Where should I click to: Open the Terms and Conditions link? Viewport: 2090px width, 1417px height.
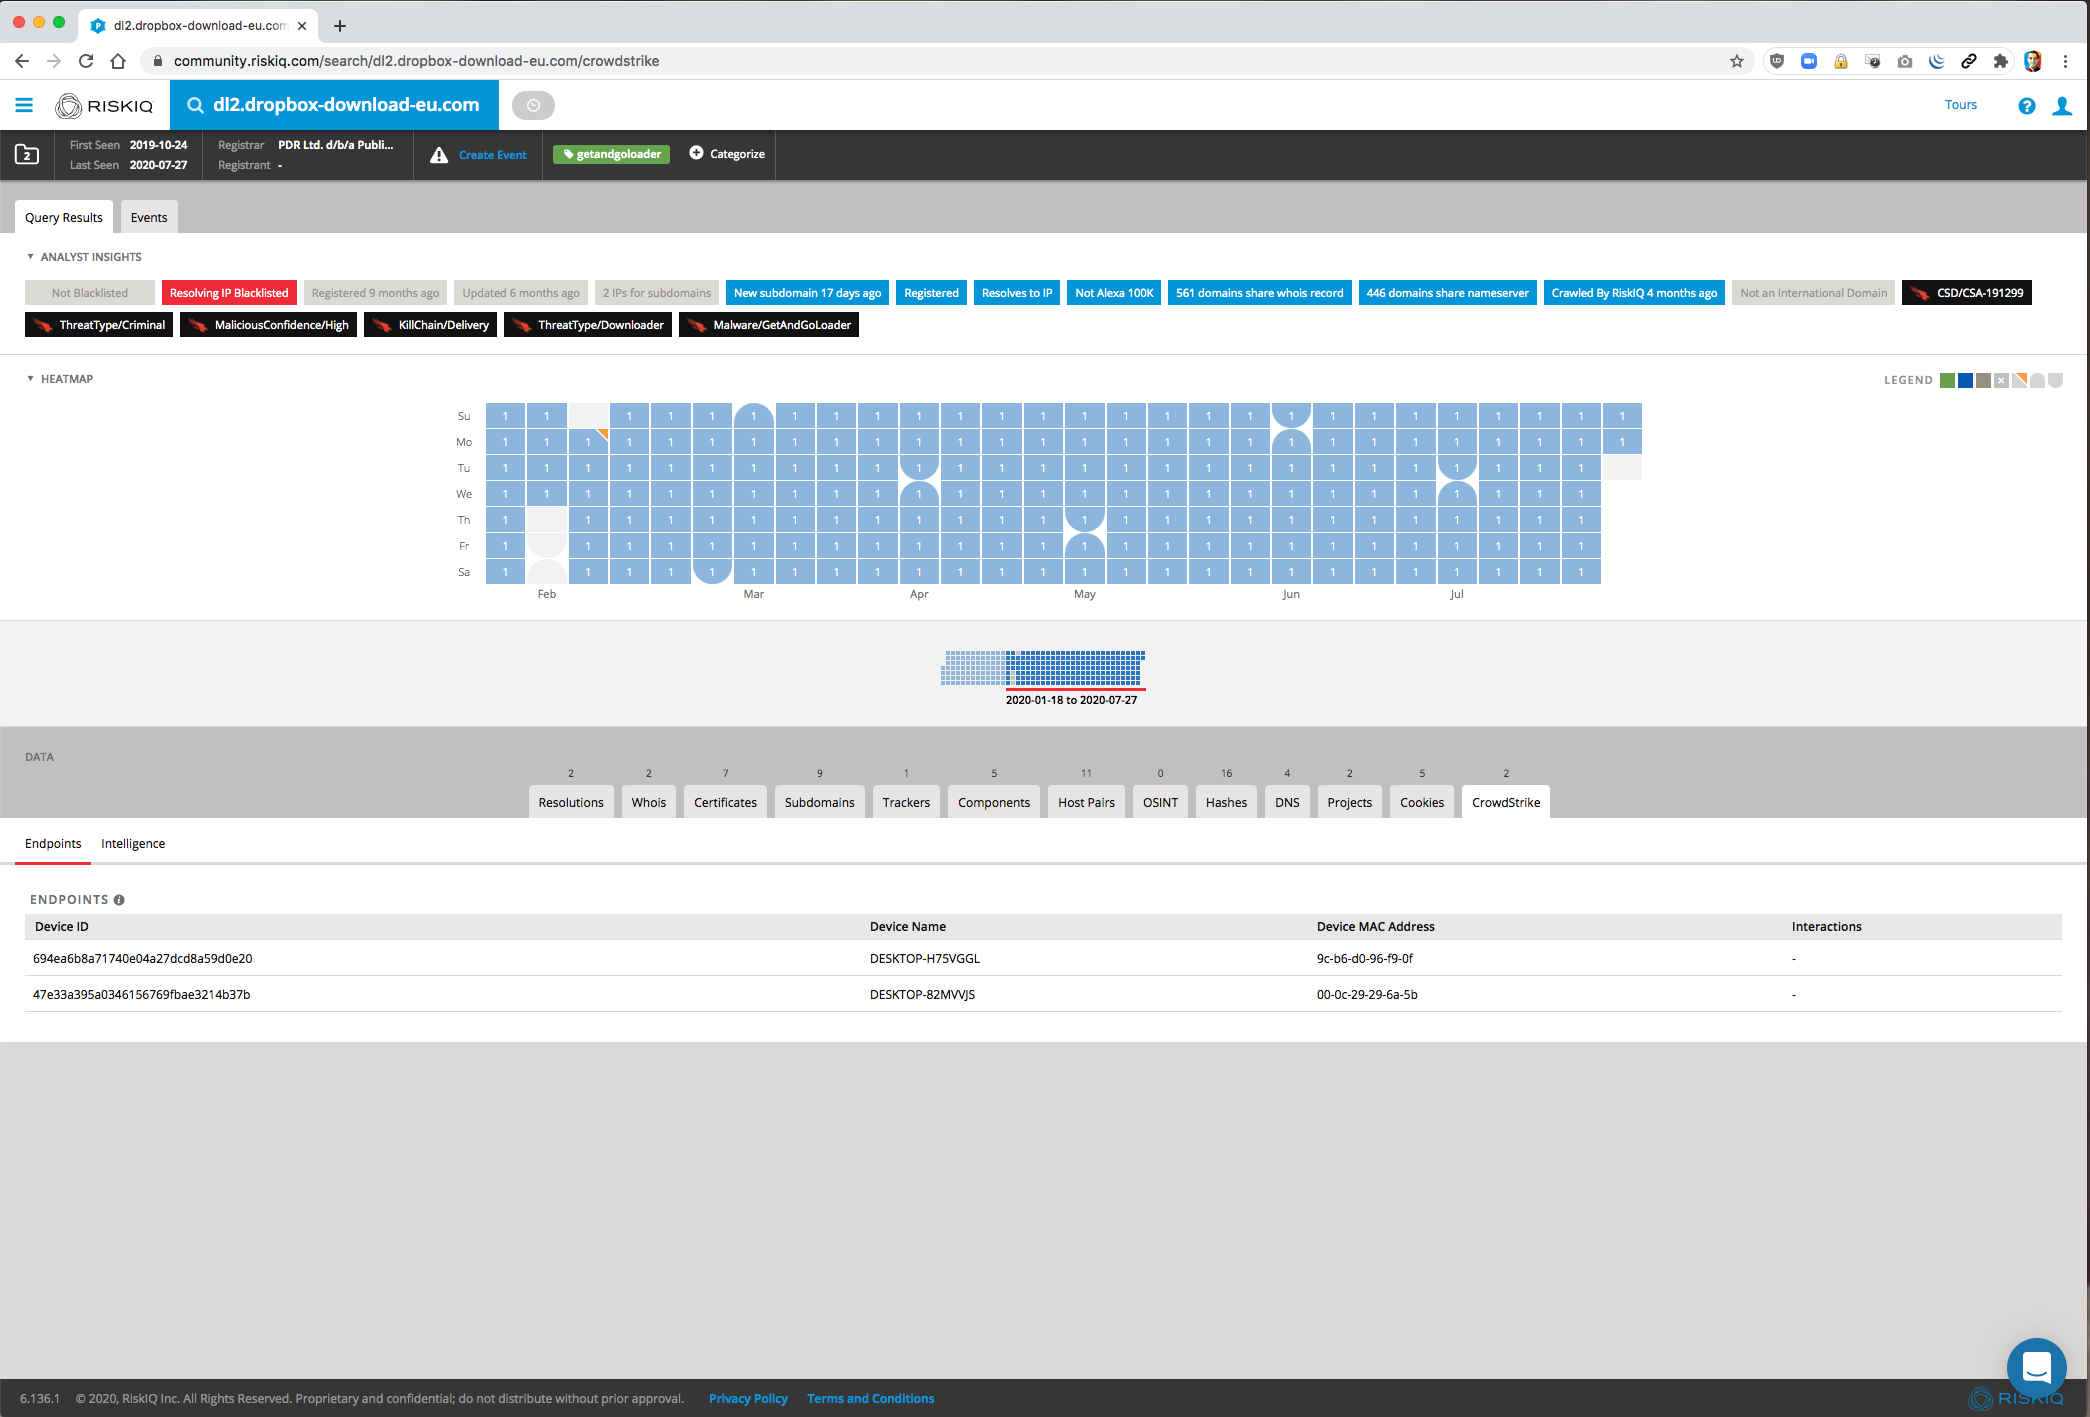click(871, 1398)
